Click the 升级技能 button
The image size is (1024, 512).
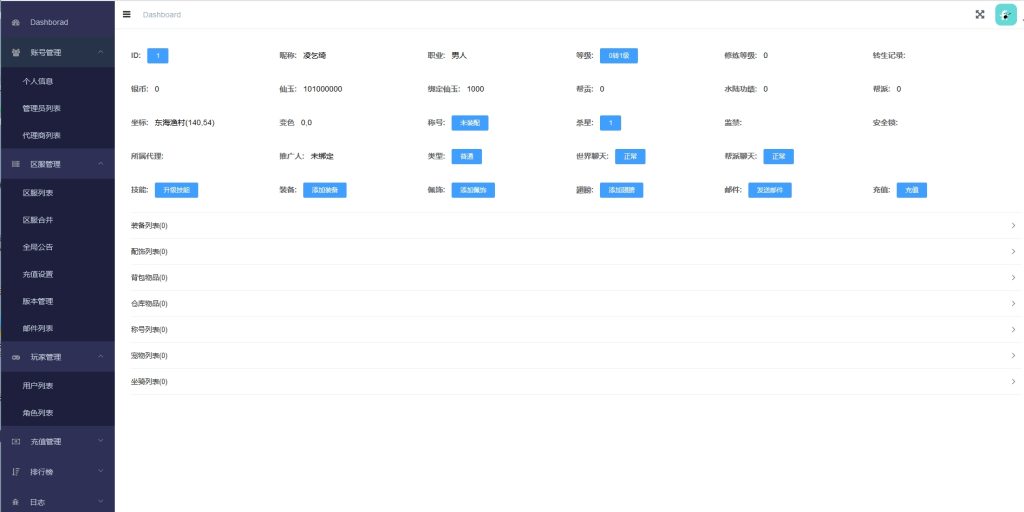176,189
